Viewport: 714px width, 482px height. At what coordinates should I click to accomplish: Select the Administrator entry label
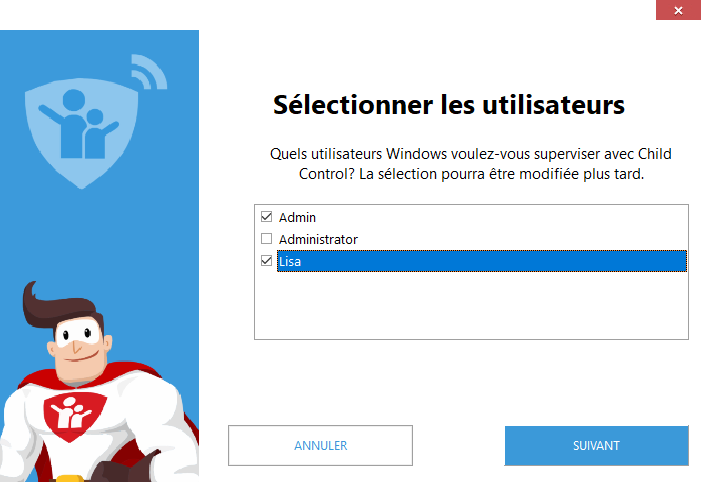click(x=318, y=239)
